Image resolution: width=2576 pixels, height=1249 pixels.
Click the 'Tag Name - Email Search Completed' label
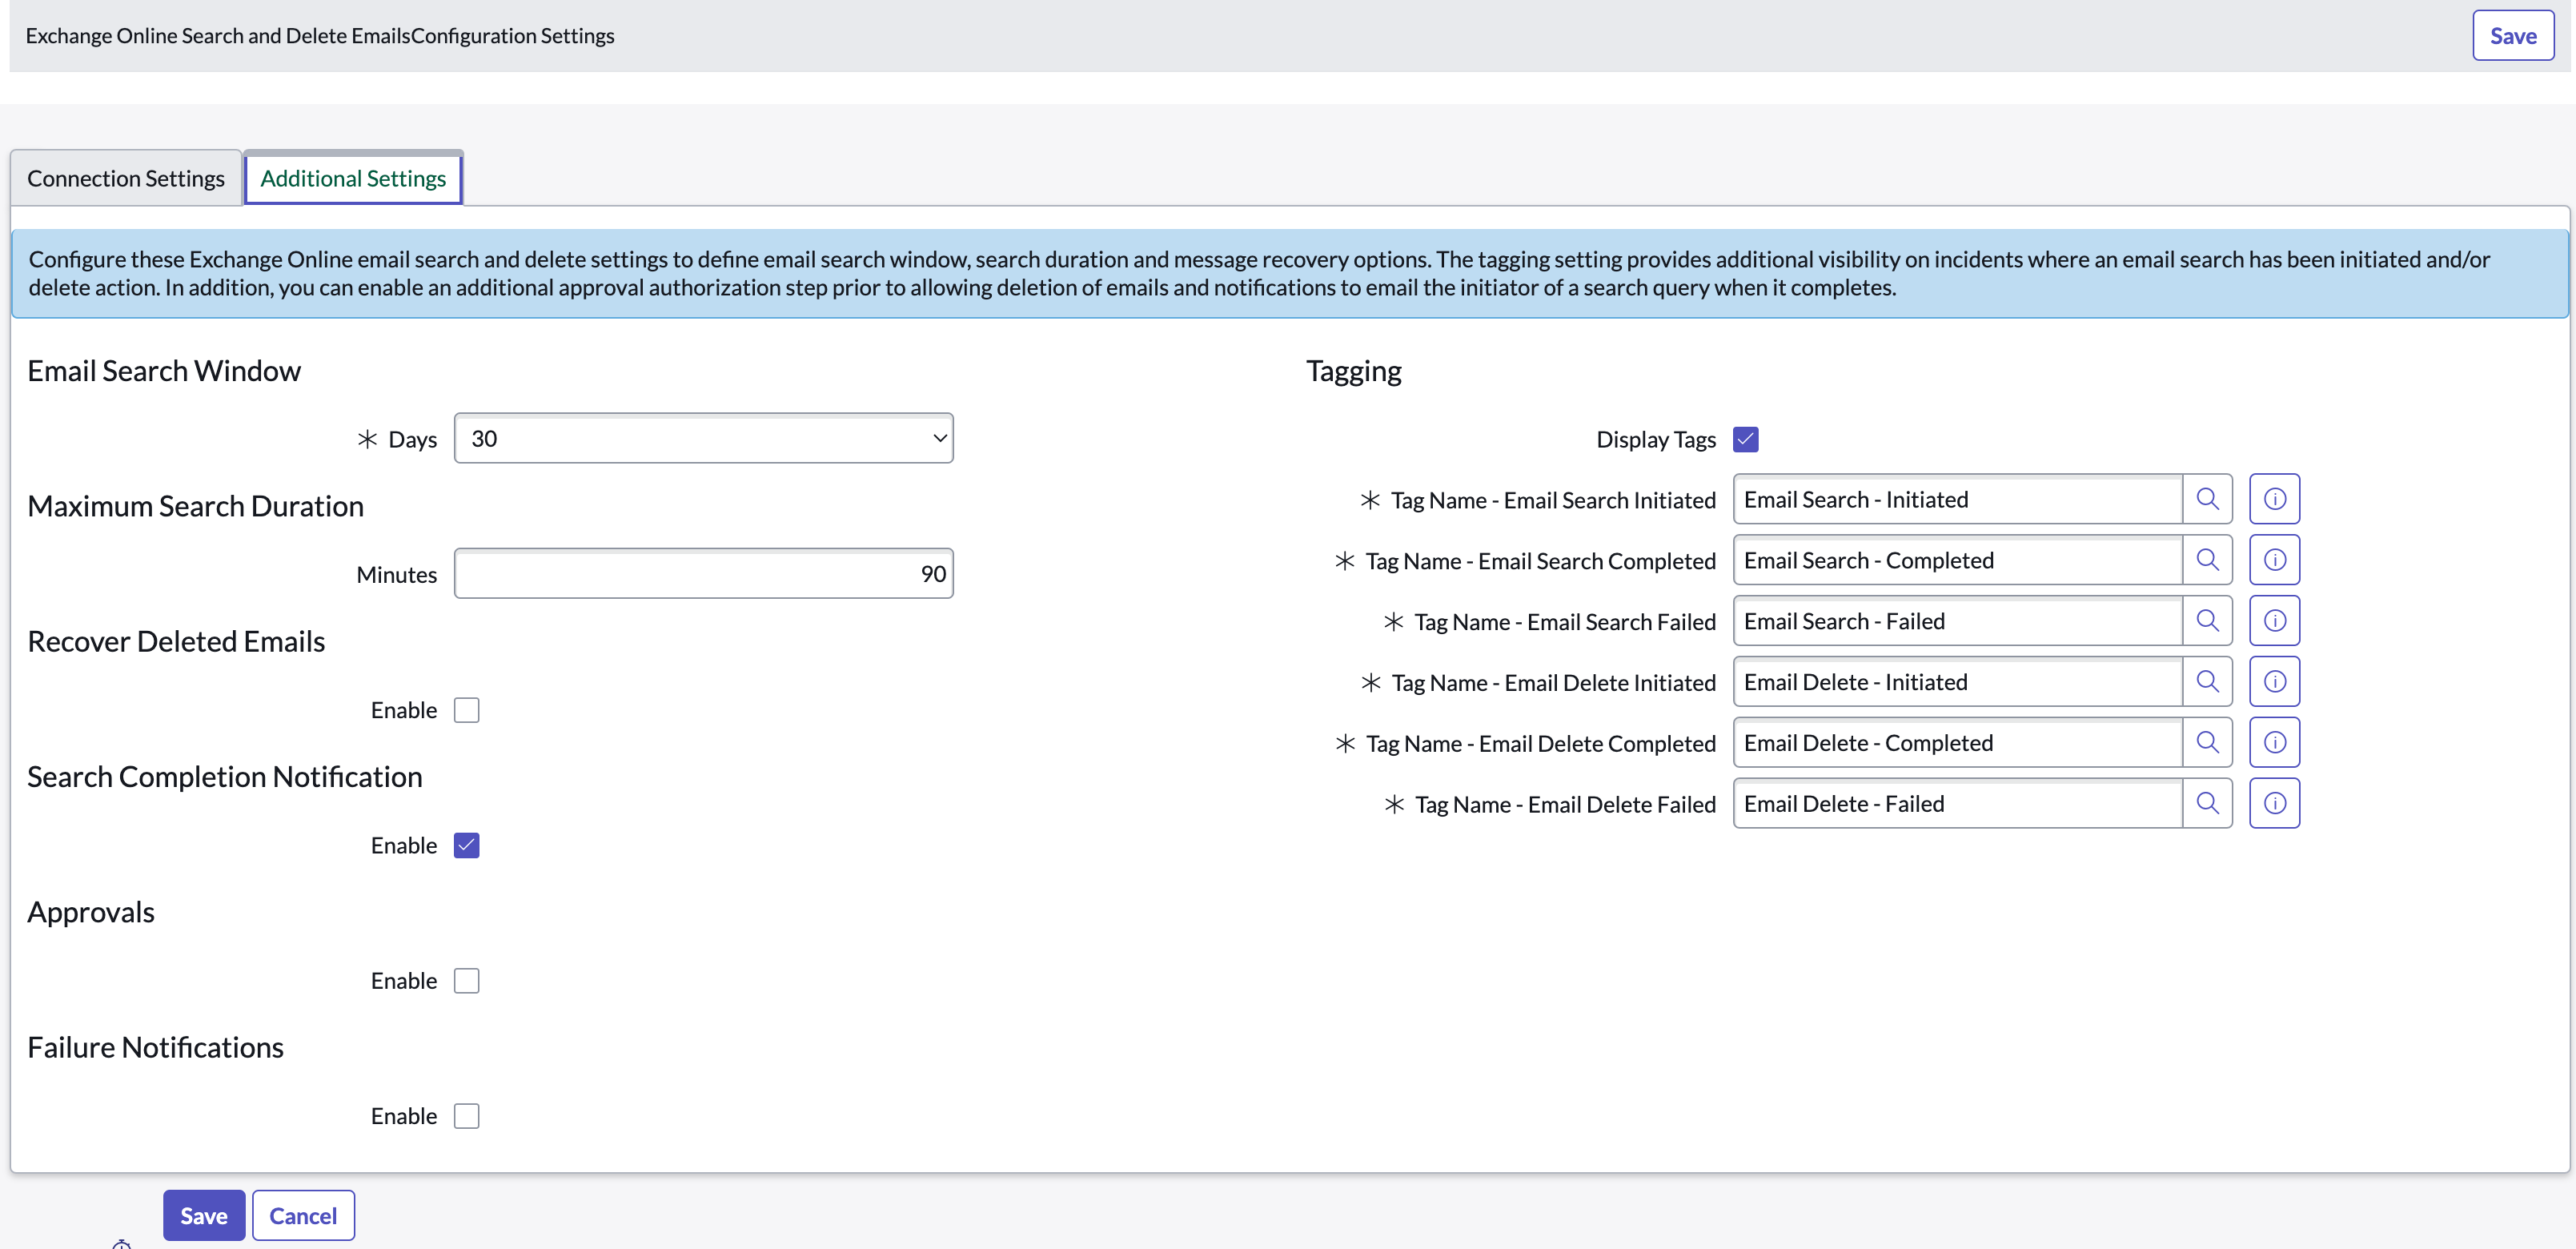coord(1540,562)
